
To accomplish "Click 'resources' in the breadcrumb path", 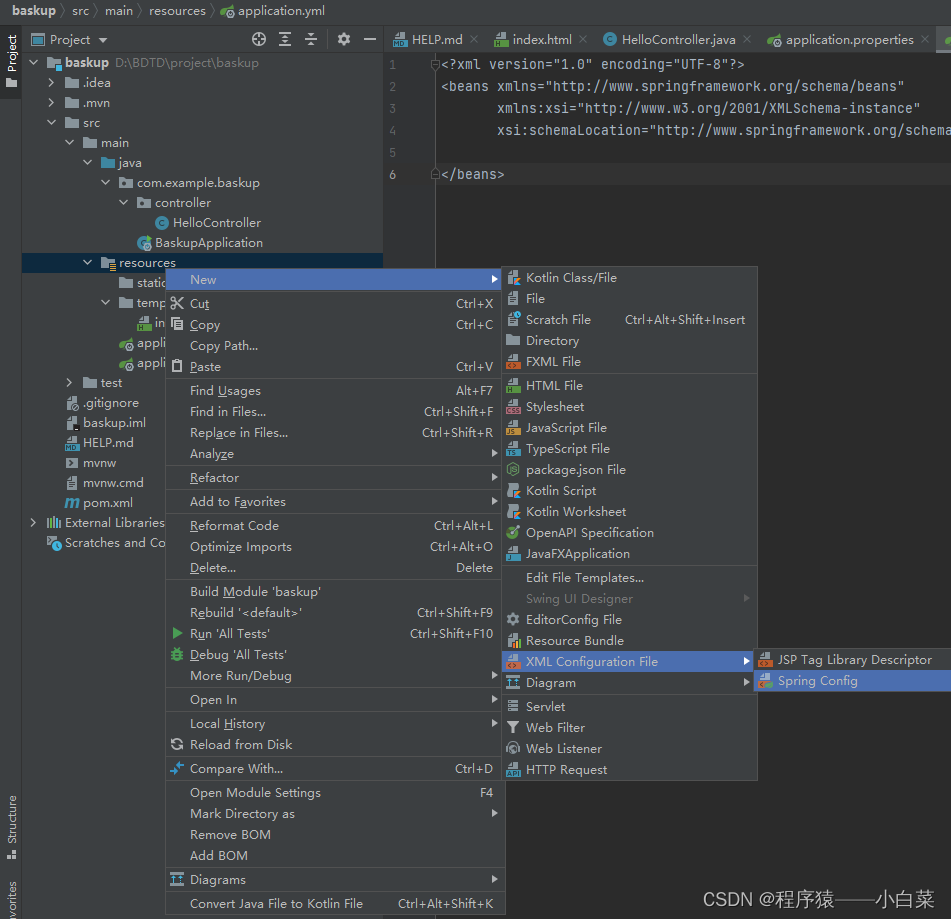I will click(177, 11).
